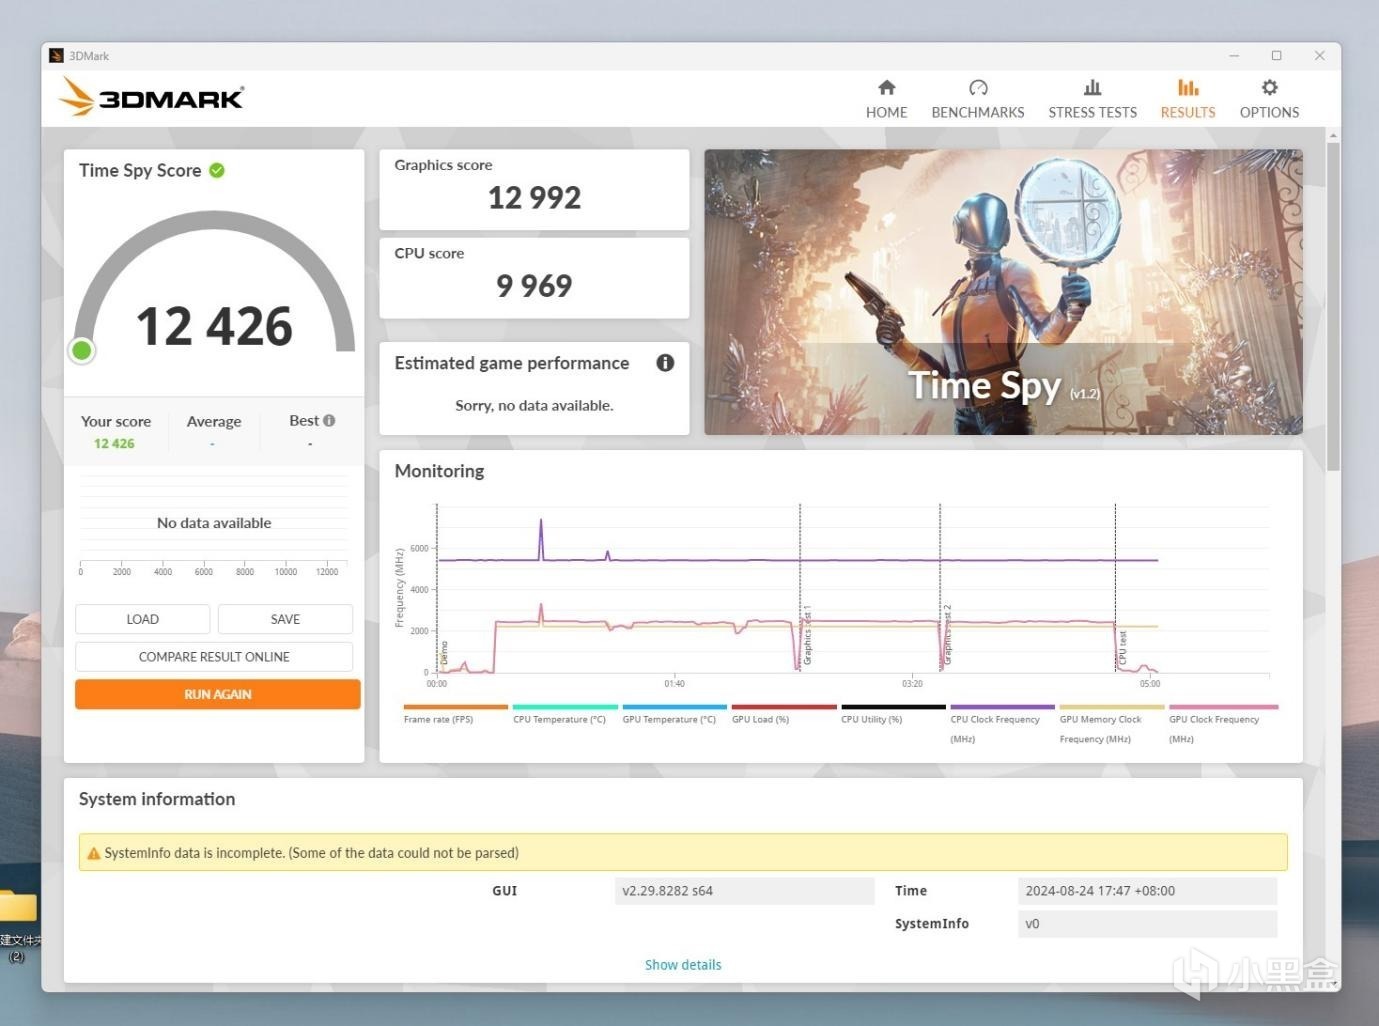Click the vertical scrollbar thumb
Viewport: 1379px width, 1026px height.
coord(1333,305)
